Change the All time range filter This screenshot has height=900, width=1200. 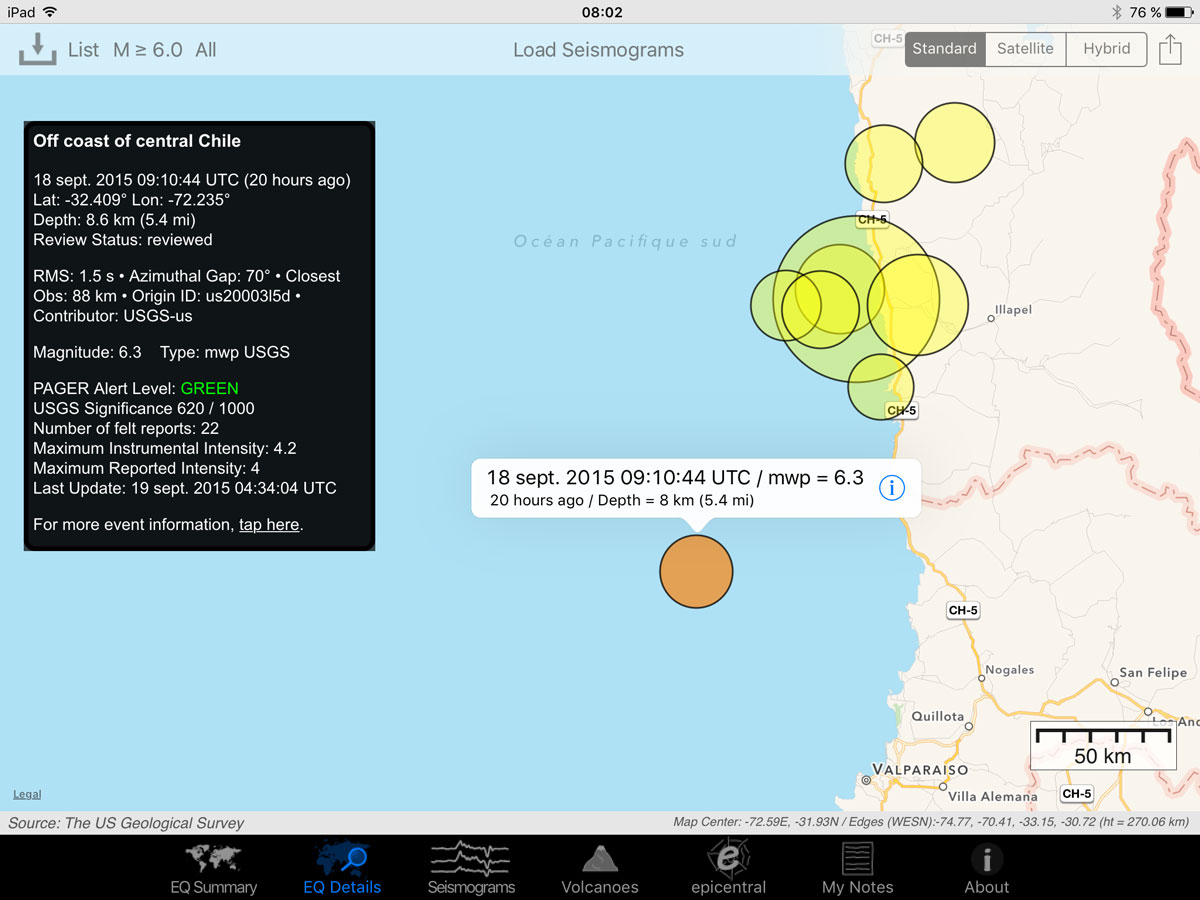click(x=206, y=50)
